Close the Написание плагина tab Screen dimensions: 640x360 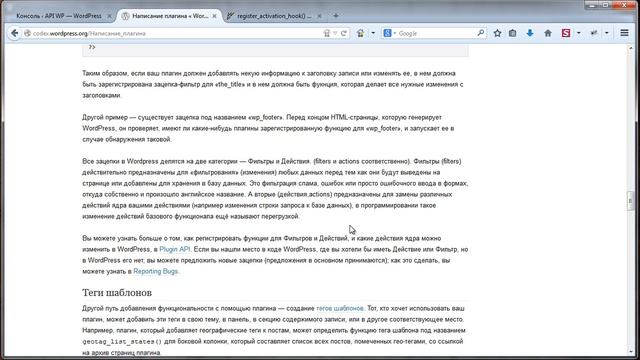(x=214, y=16)
